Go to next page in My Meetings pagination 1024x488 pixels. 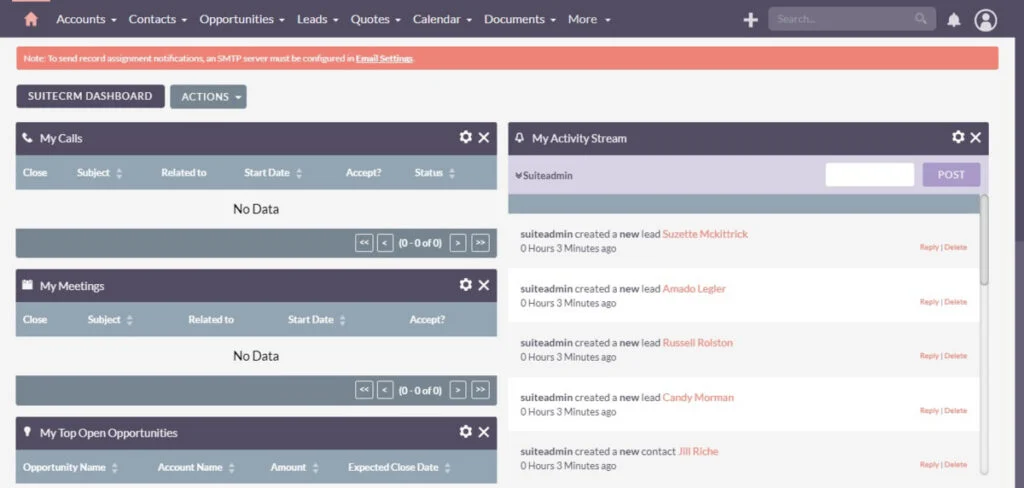[458, 390]
